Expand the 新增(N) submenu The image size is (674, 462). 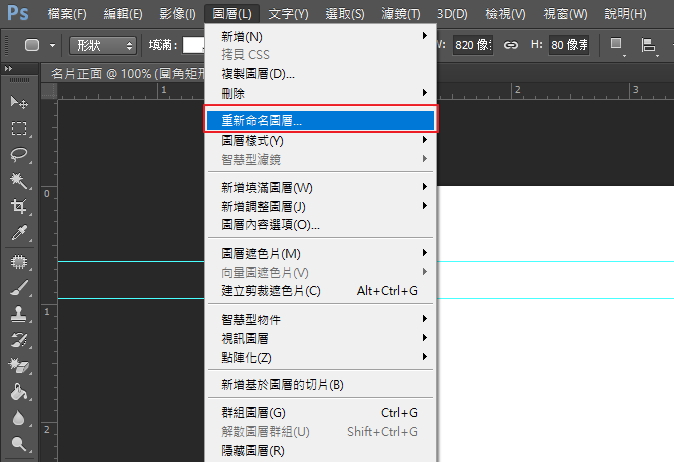click(321, 37)
